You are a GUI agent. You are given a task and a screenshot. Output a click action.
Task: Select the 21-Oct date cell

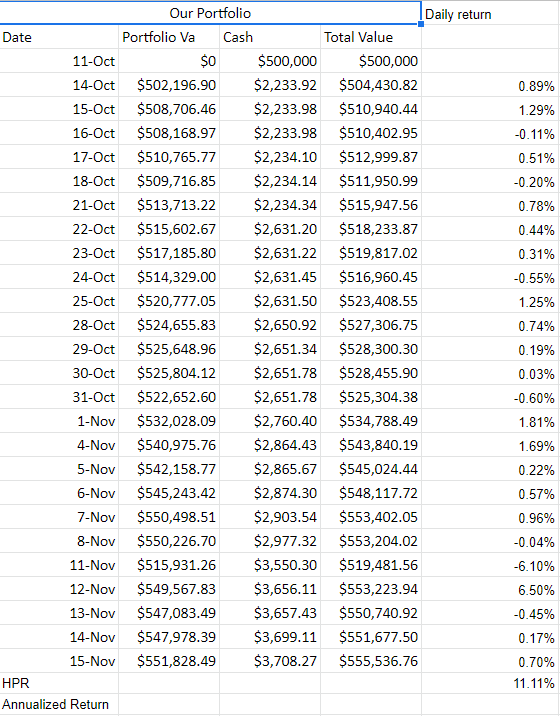(x=59, y=205)
